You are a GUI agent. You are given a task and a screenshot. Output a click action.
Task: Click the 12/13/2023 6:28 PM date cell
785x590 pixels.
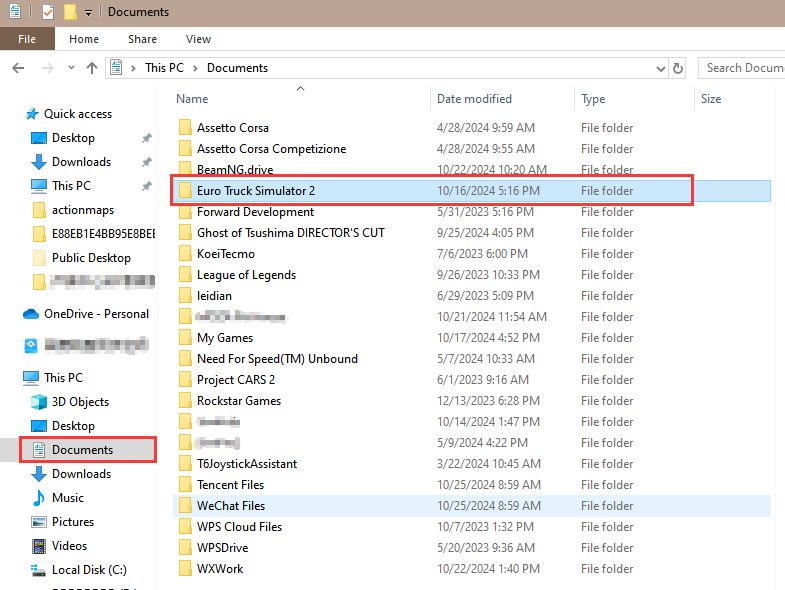[488, 401]
